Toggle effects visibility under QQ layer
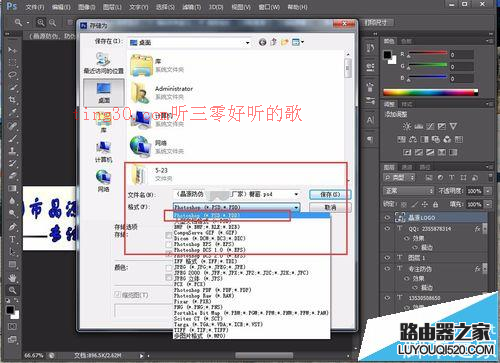500x363 pixels. pyautogui.click(x=406, y=238)
